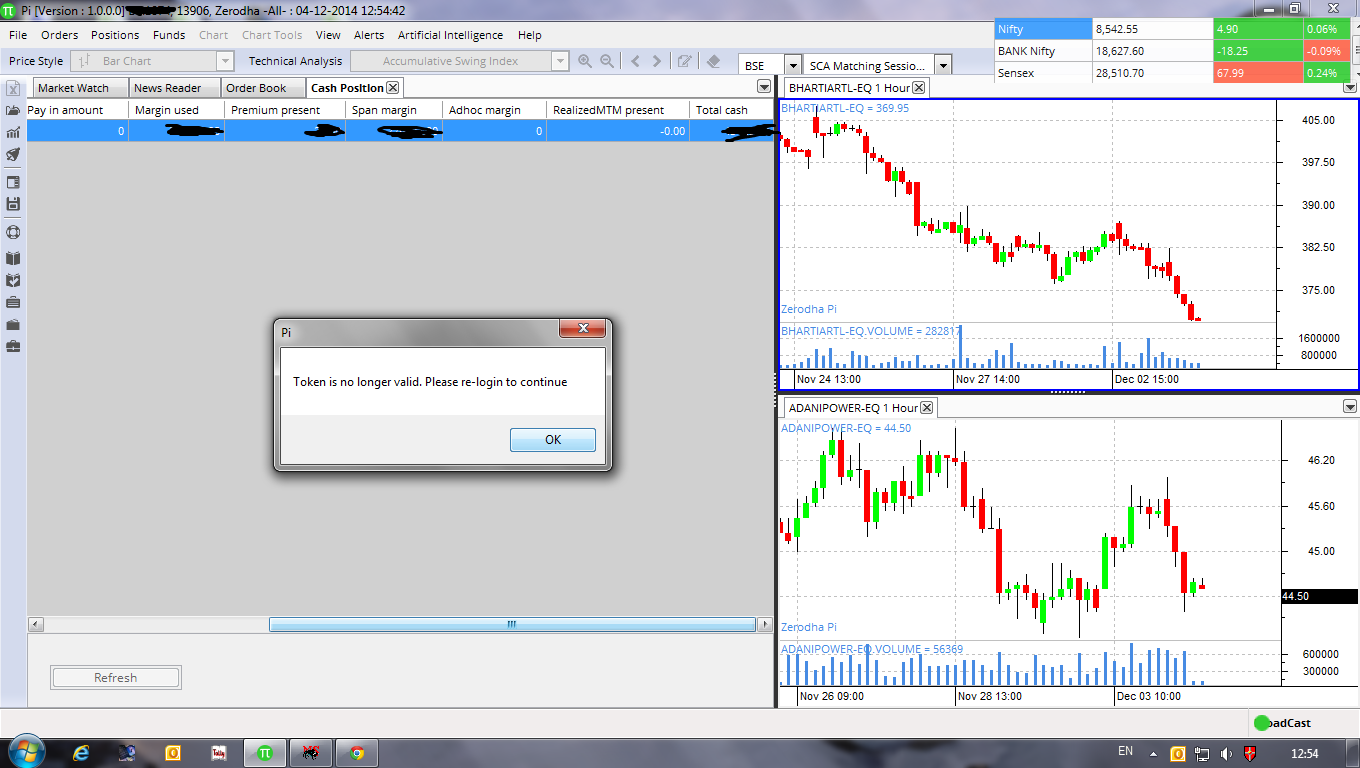Click the eraser toolbar icon

coord(713,61)
